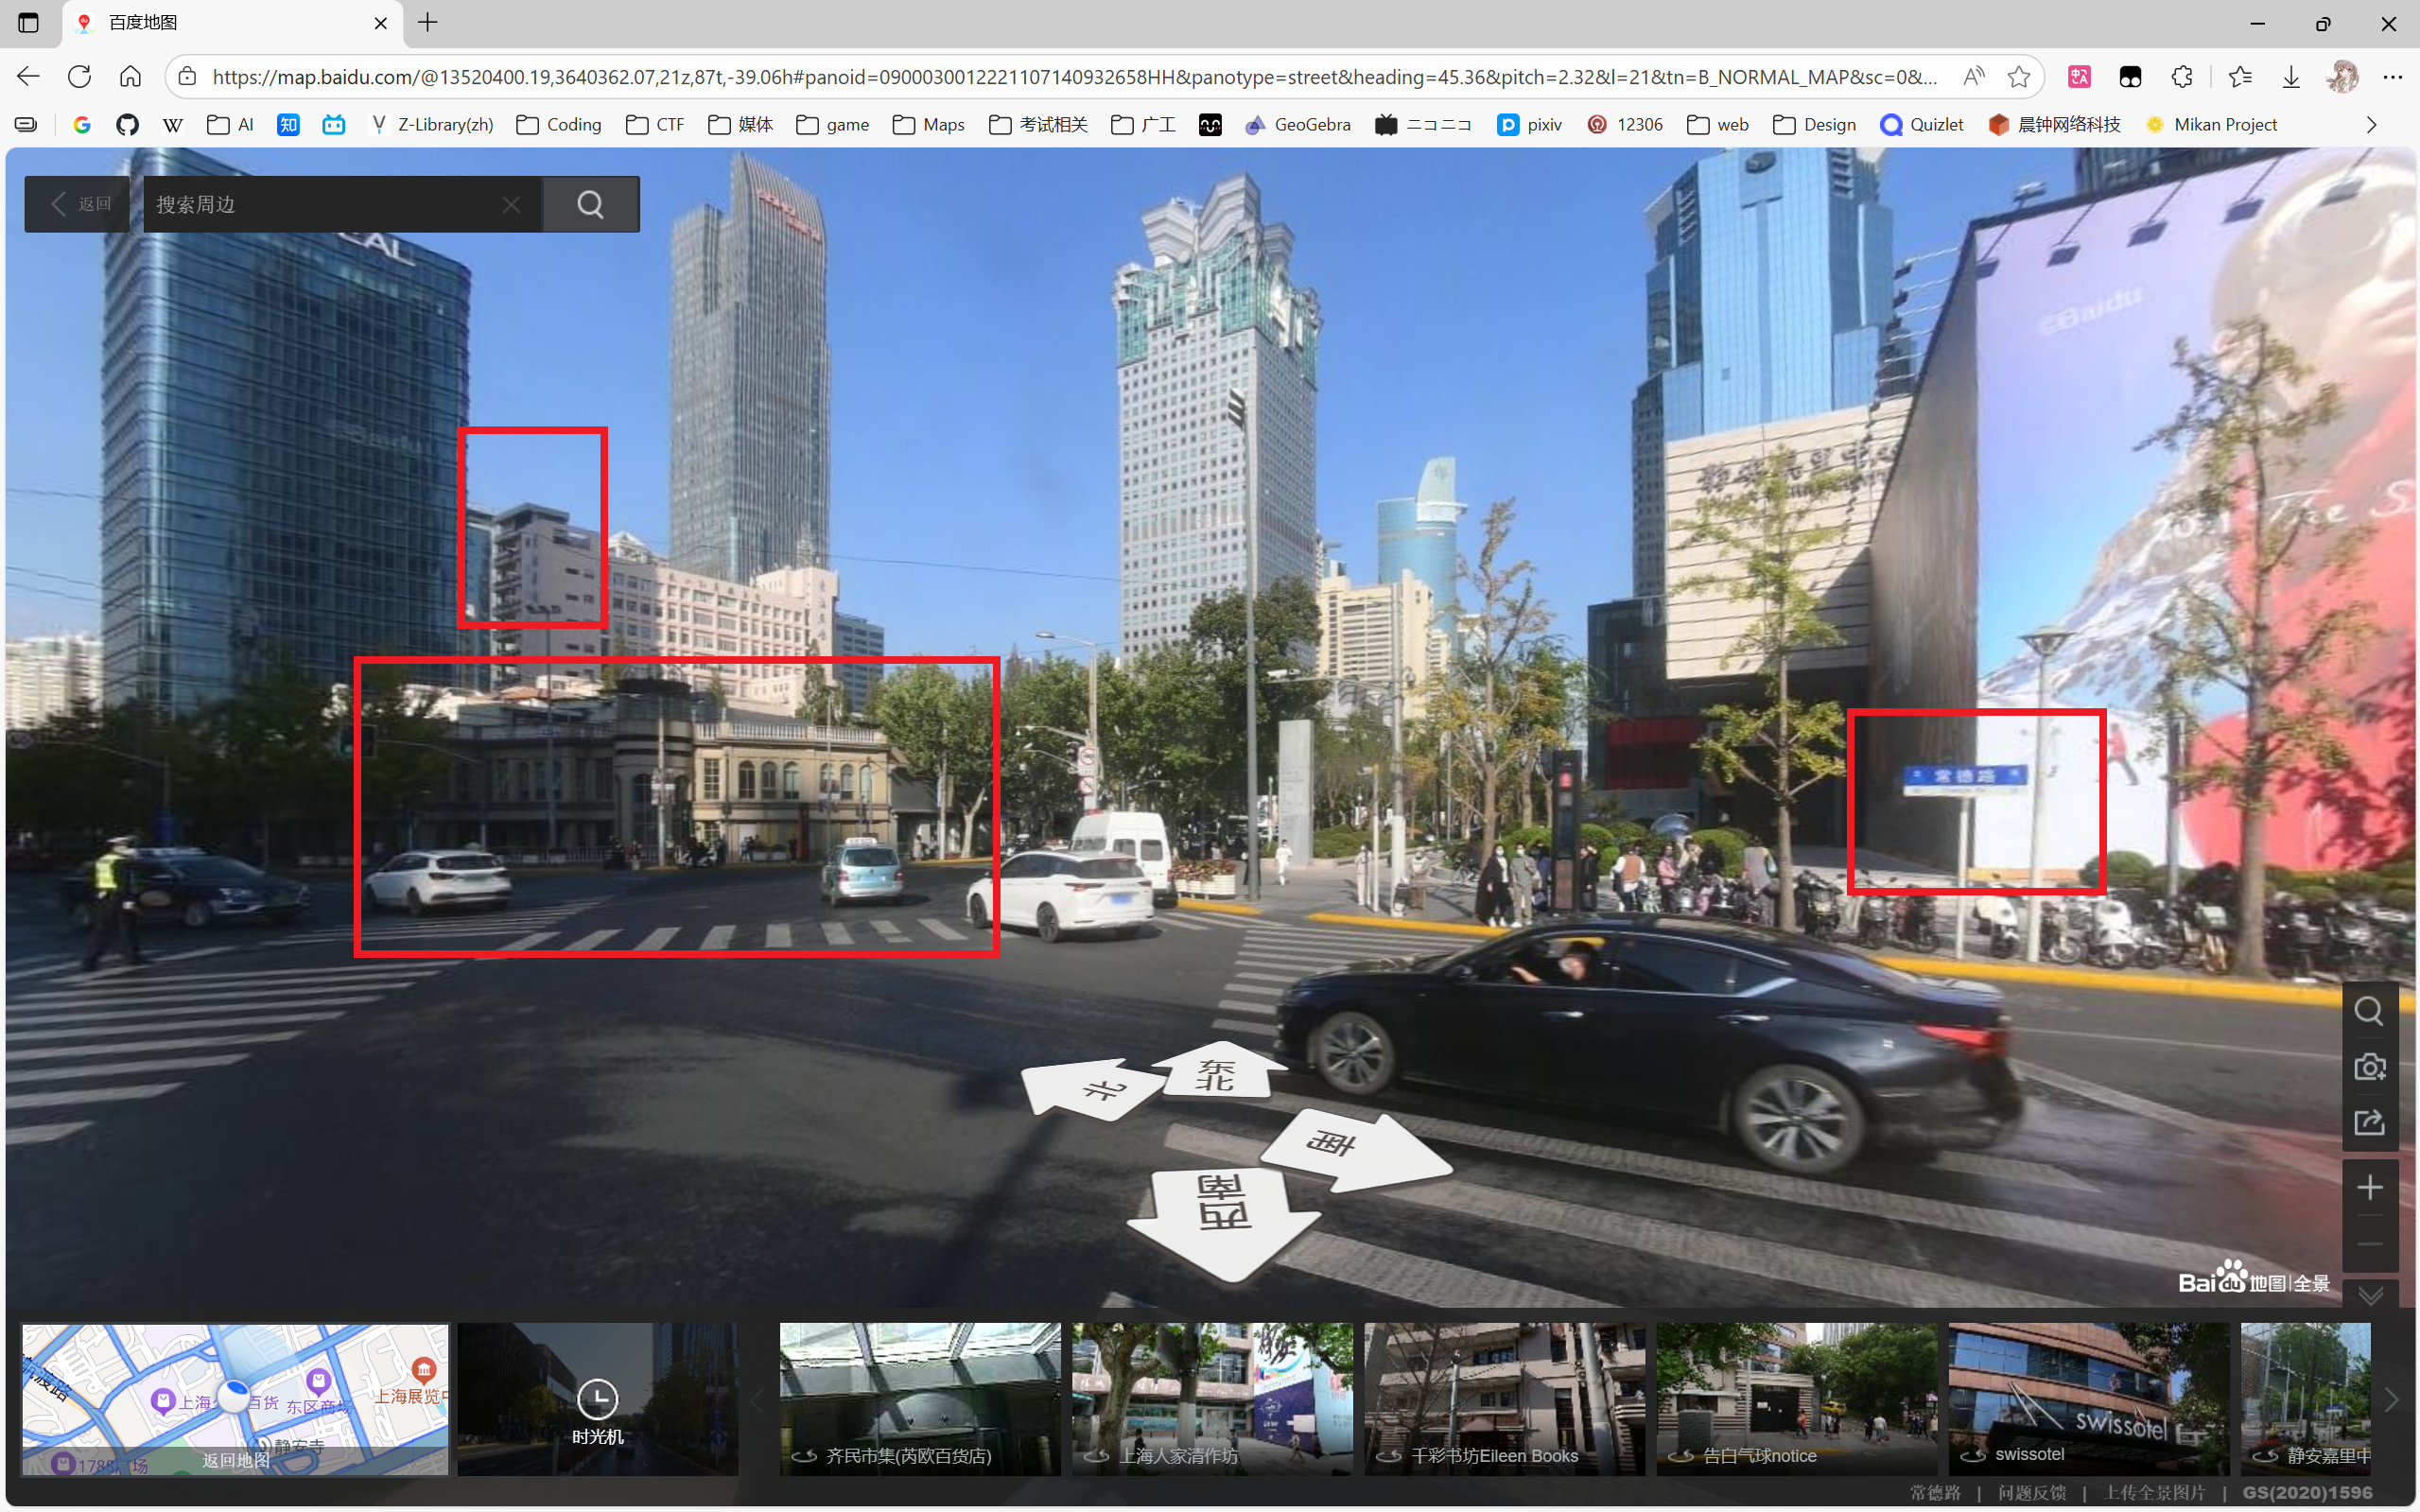The image size is (2420, 1512).
Task: Click the share panorama icon
Action: pyautogui.click(x=2368, y=1122)
